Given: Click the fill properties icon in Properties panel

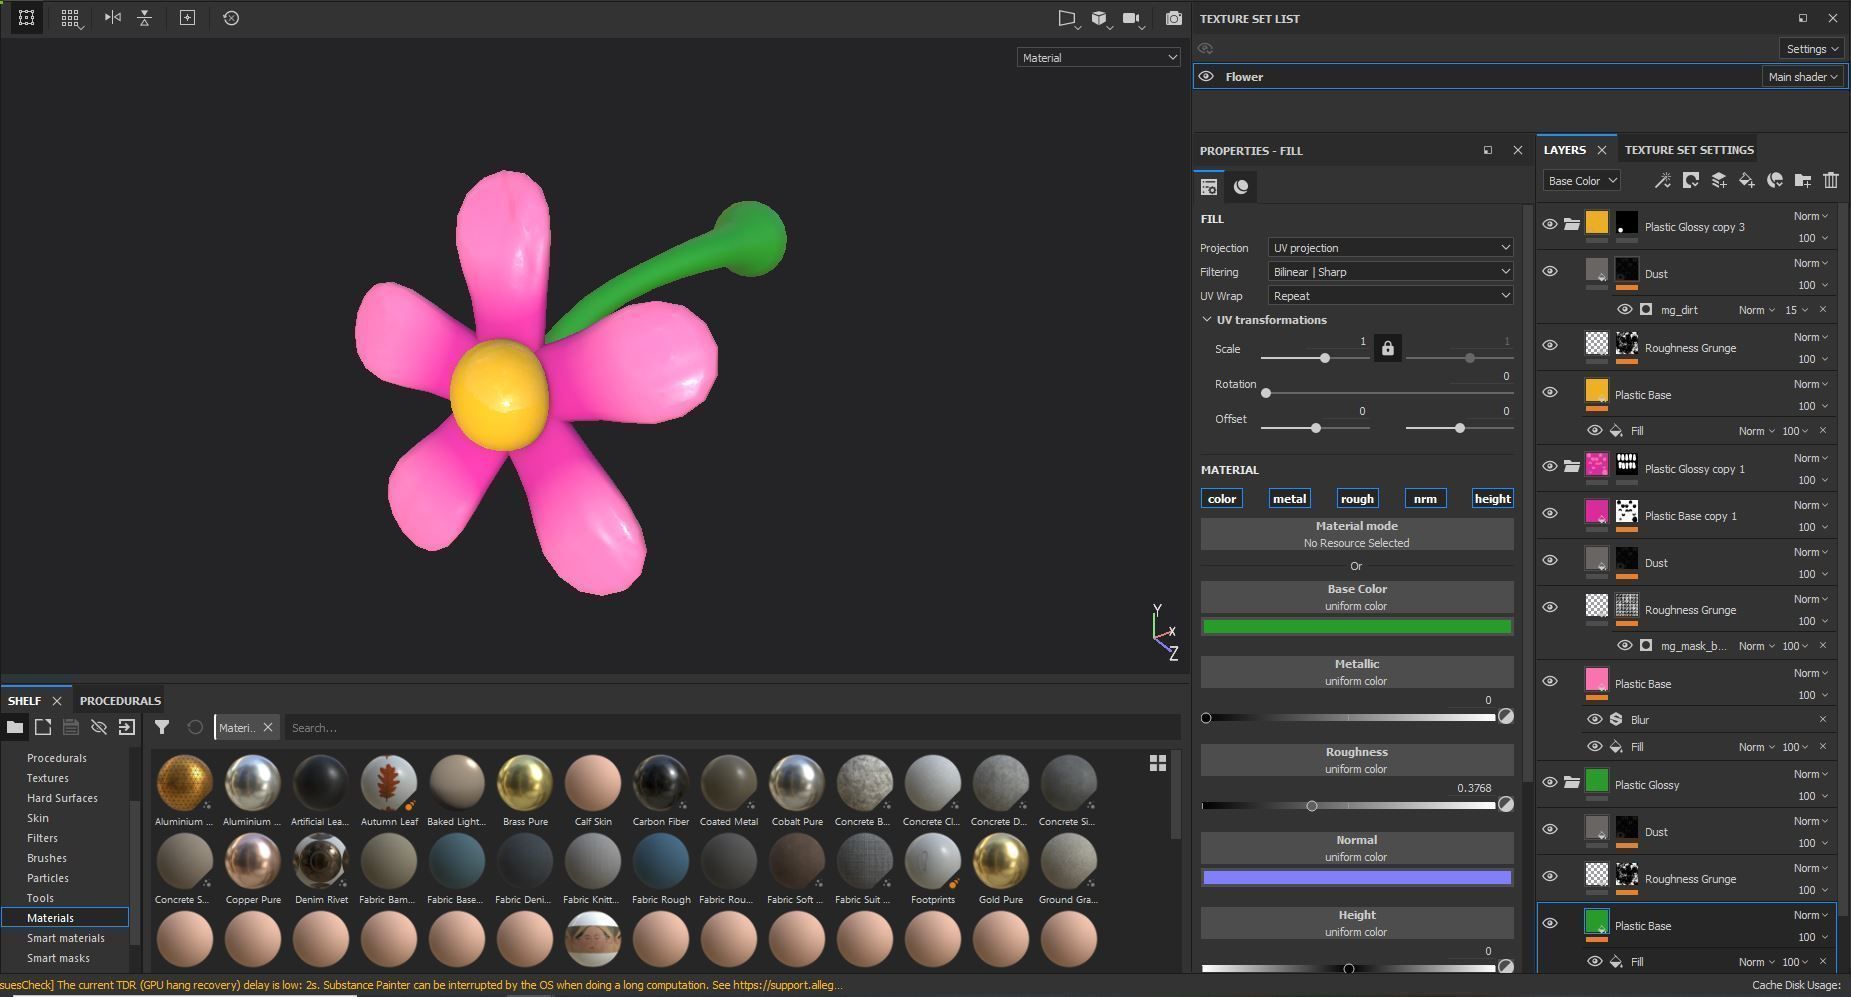Looking at the screenshot, I should [x=1209, y=187].
